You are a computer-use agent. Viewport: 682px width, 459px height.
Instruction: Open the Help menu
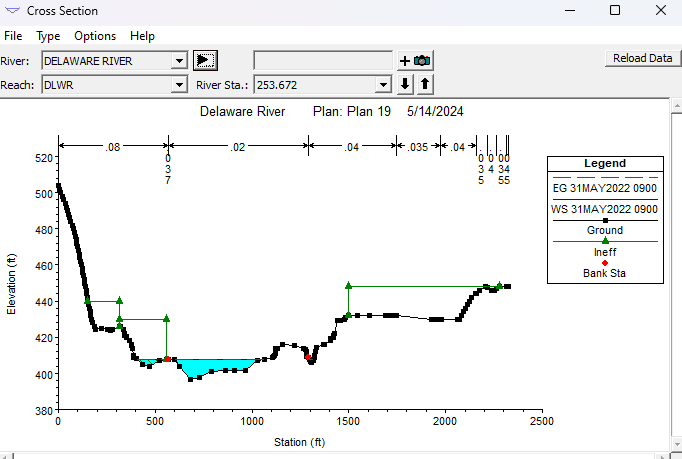(x=142, y=36)
